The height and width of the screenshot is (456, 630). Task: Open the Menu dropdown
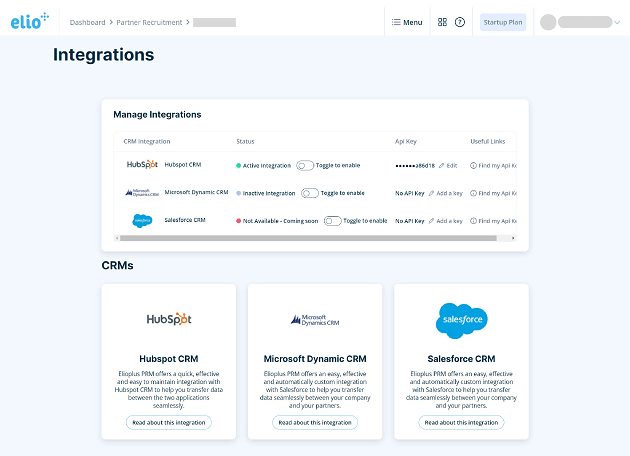407,22
